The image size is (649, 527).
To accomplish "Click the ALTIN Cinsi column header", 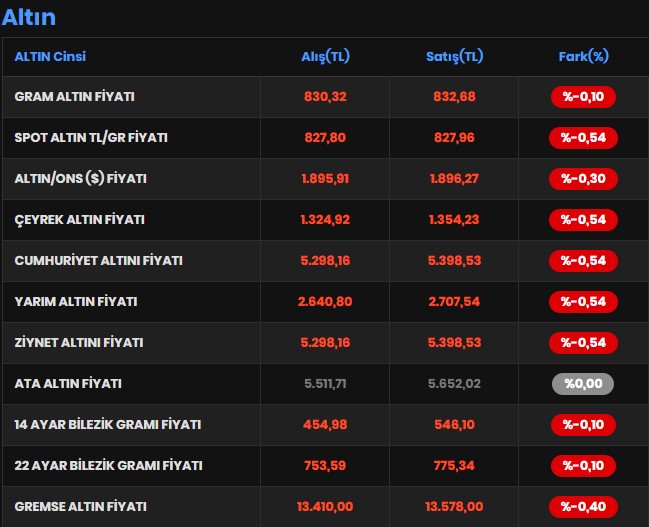I will [50, 57].
